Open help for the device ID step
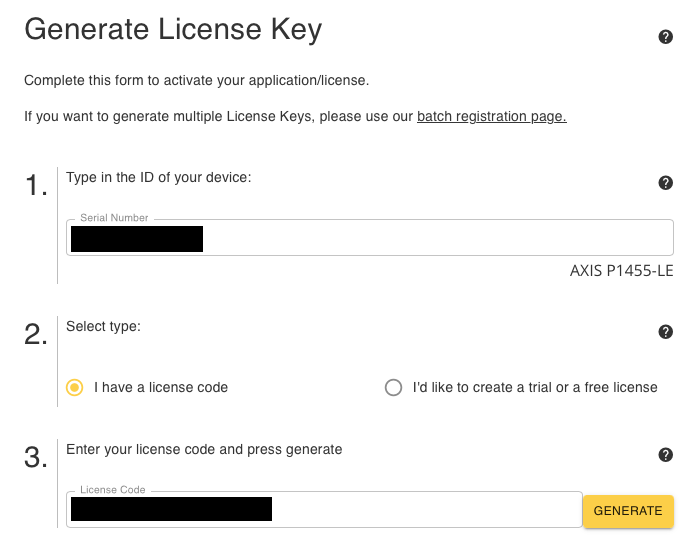This screenshot has height=553, width=693. coord(665,183)
